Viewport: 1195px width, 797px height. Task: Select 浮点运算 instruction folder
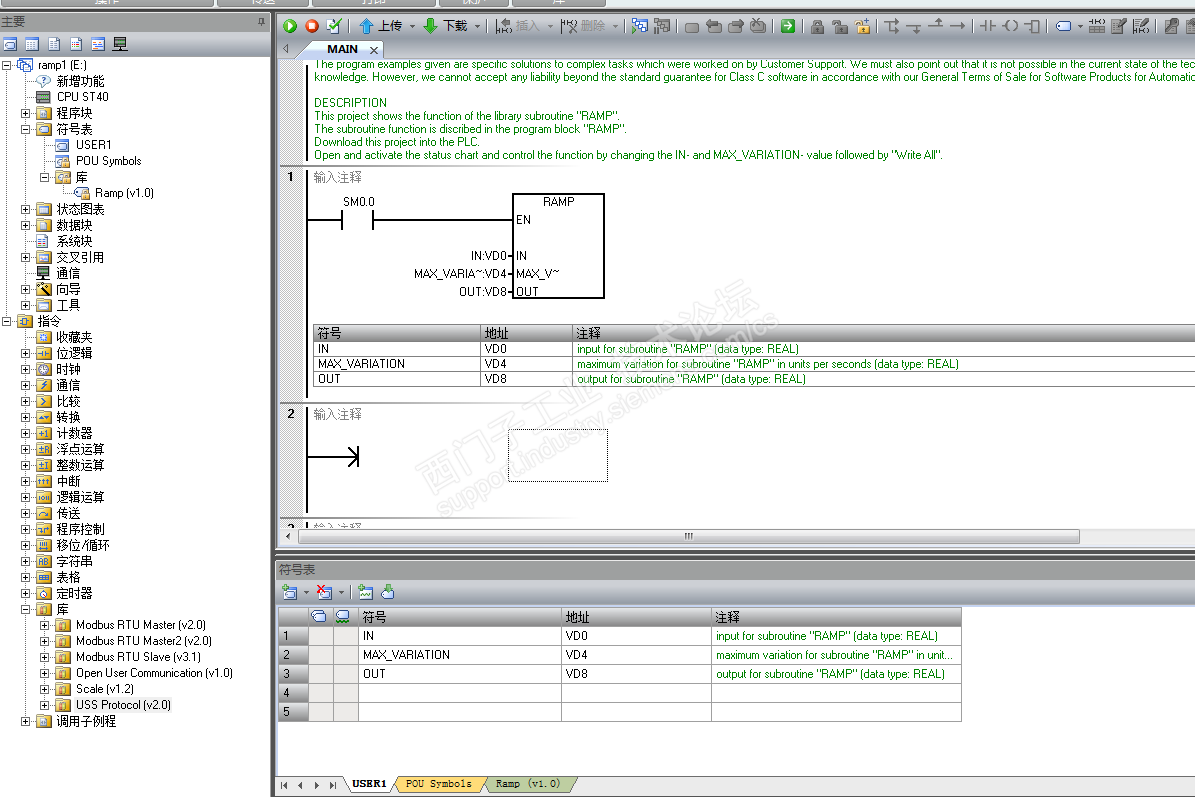click(x=80, y=450)
